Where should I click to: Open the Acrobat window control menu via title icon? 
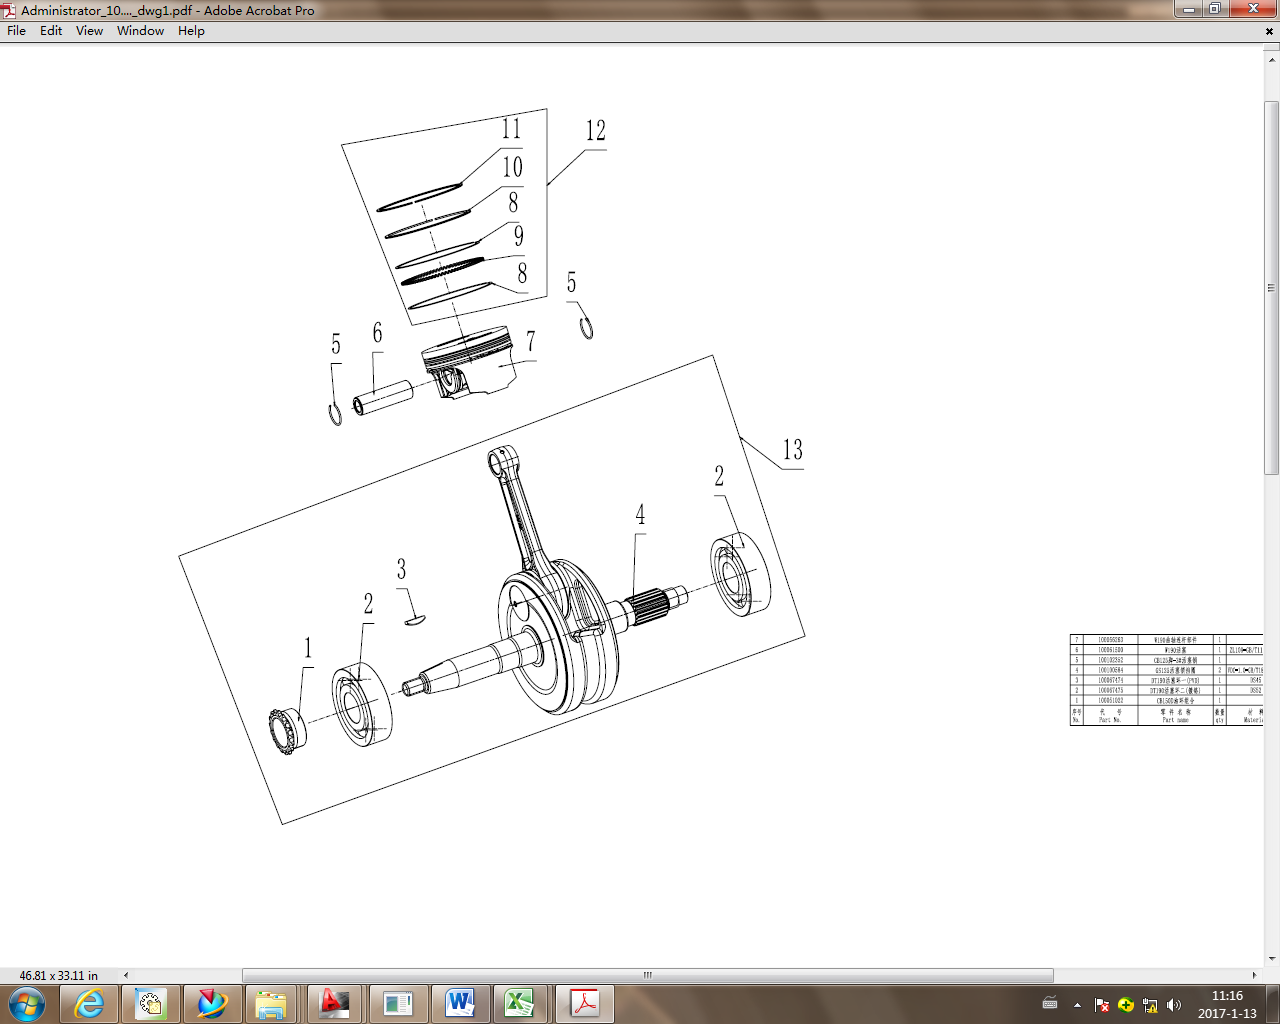point(8,10)
